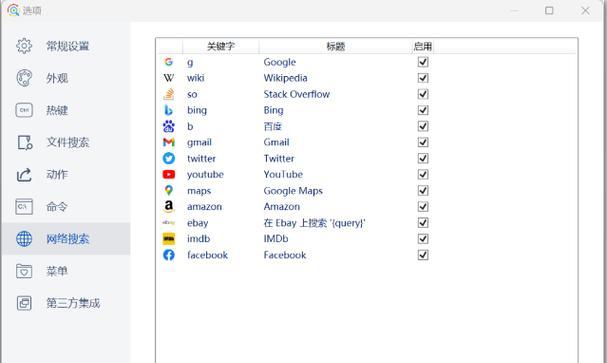Screen dimensions: 607x363
Task: Click the YouTube play icon
Action: coord(168,175)
